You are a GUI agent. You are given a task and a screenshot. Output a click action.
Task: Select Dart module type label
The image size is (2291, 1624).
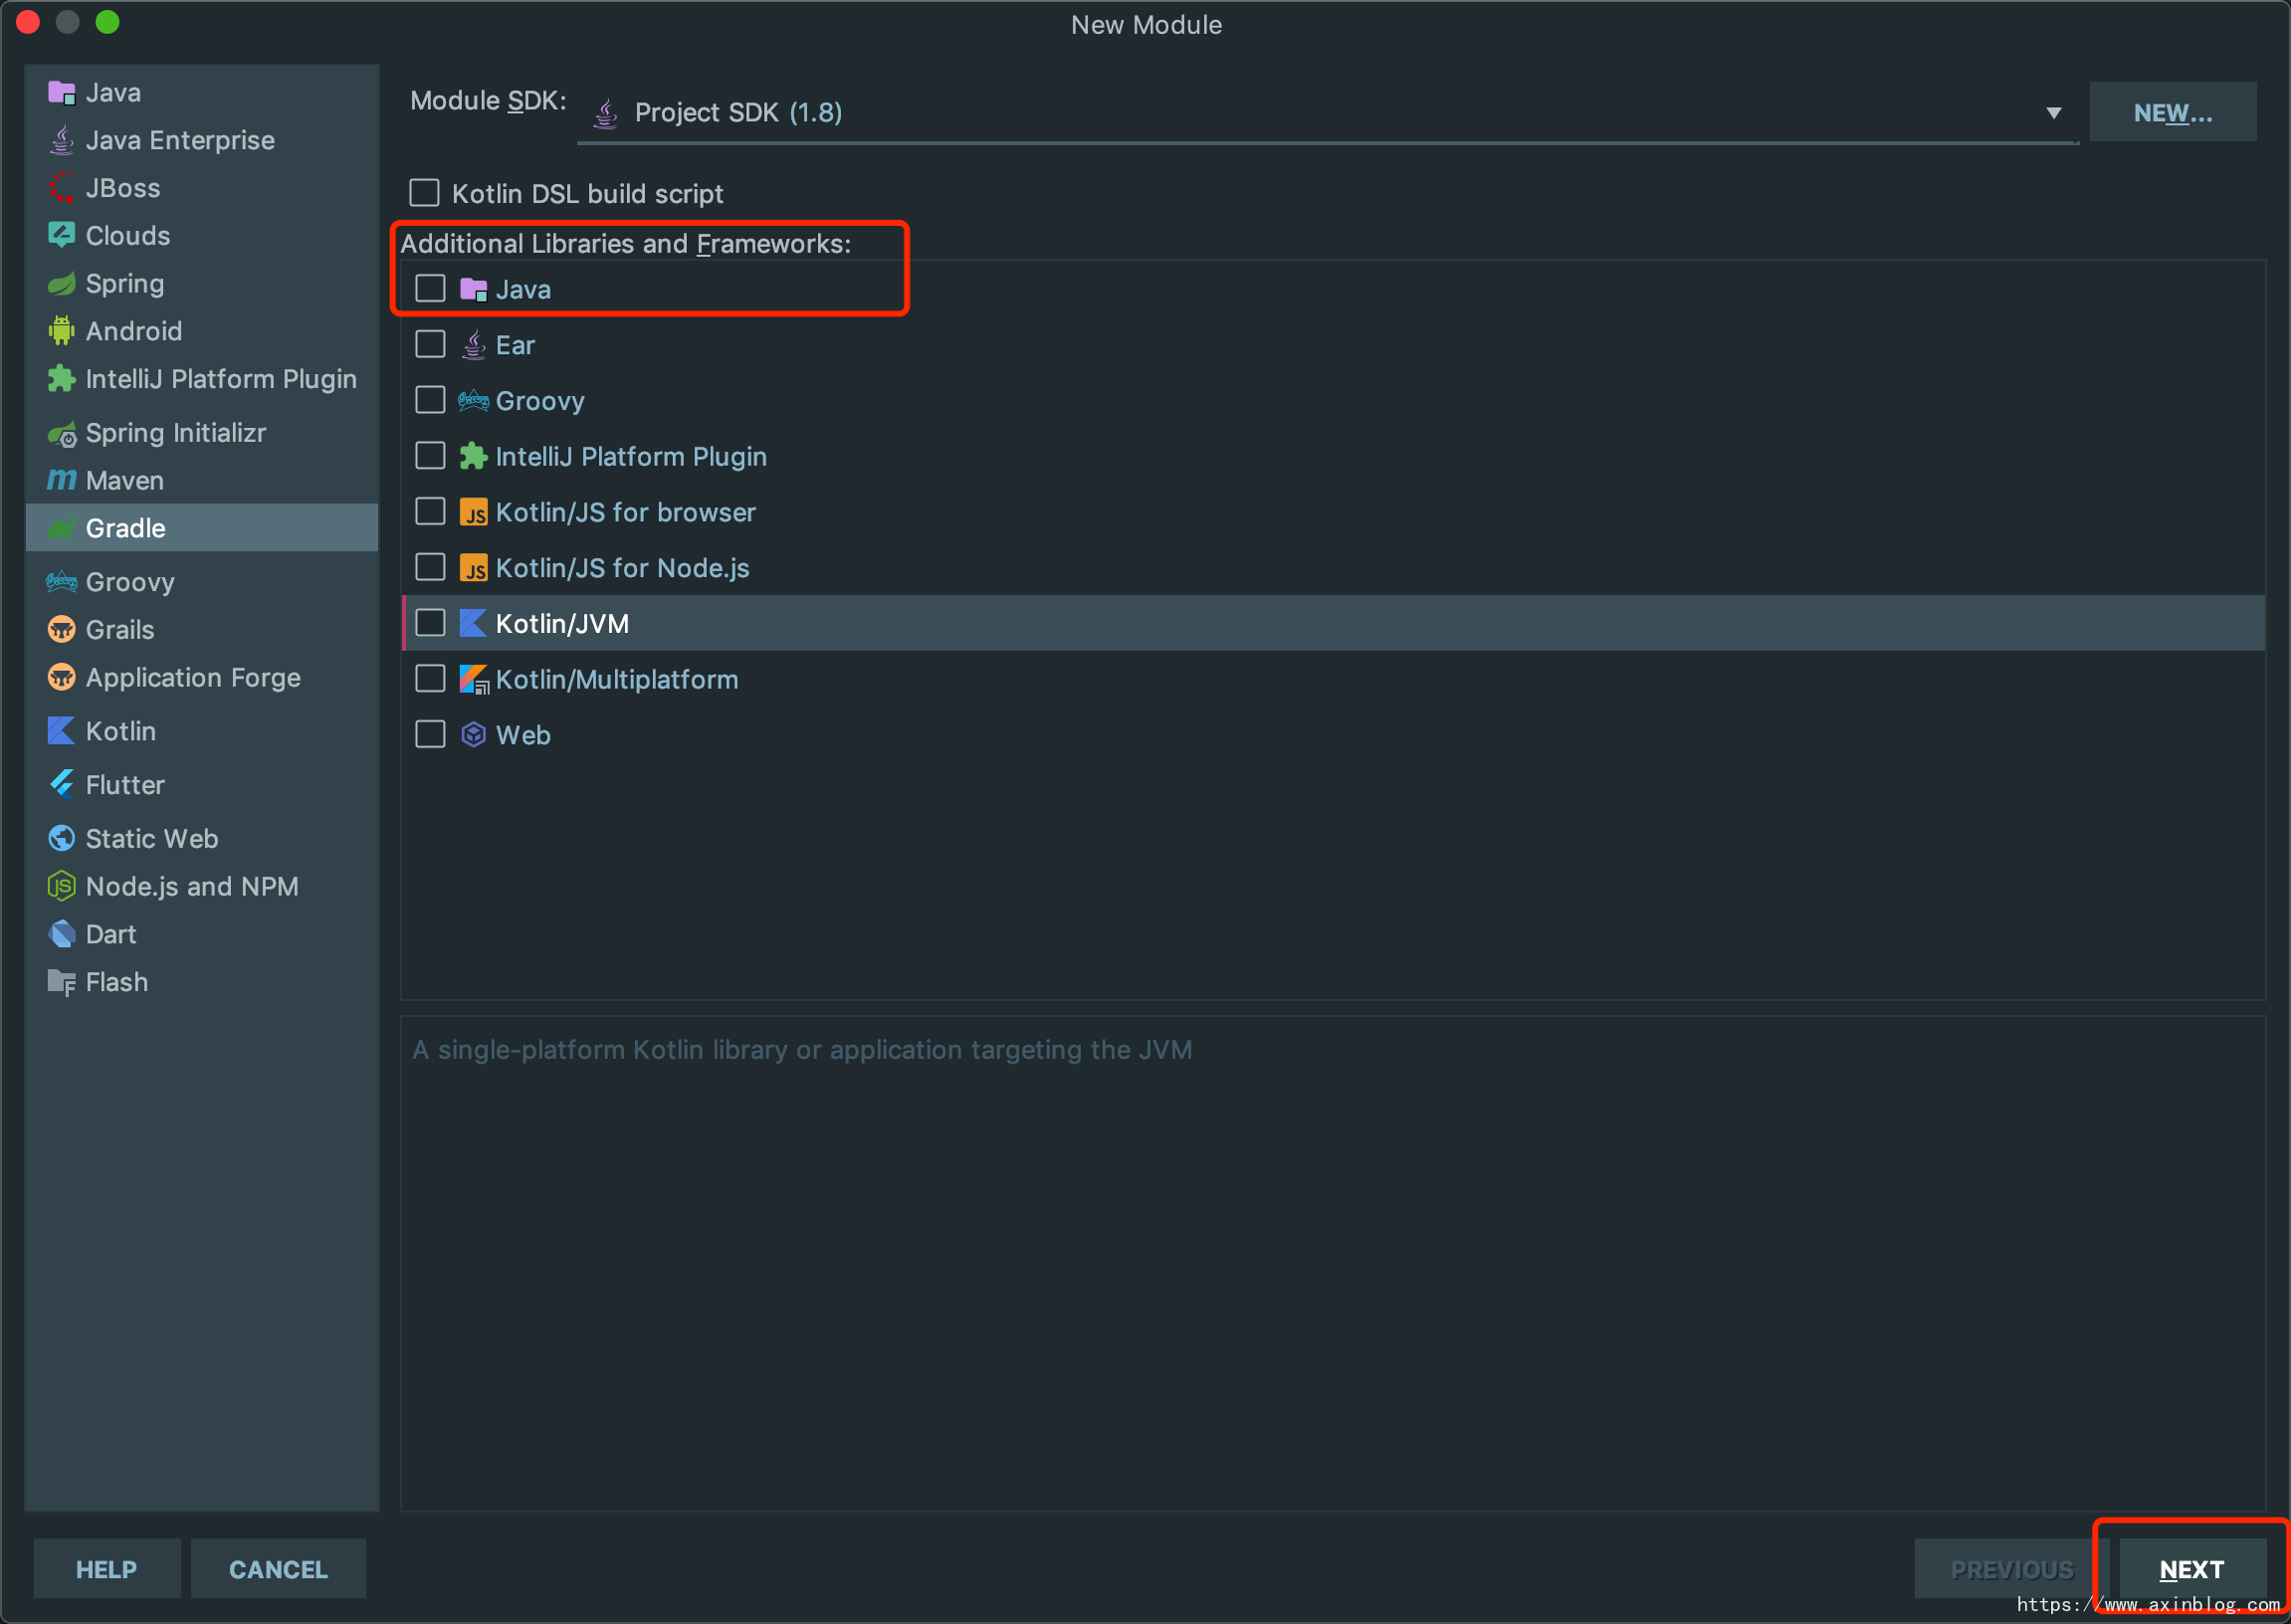111,934
